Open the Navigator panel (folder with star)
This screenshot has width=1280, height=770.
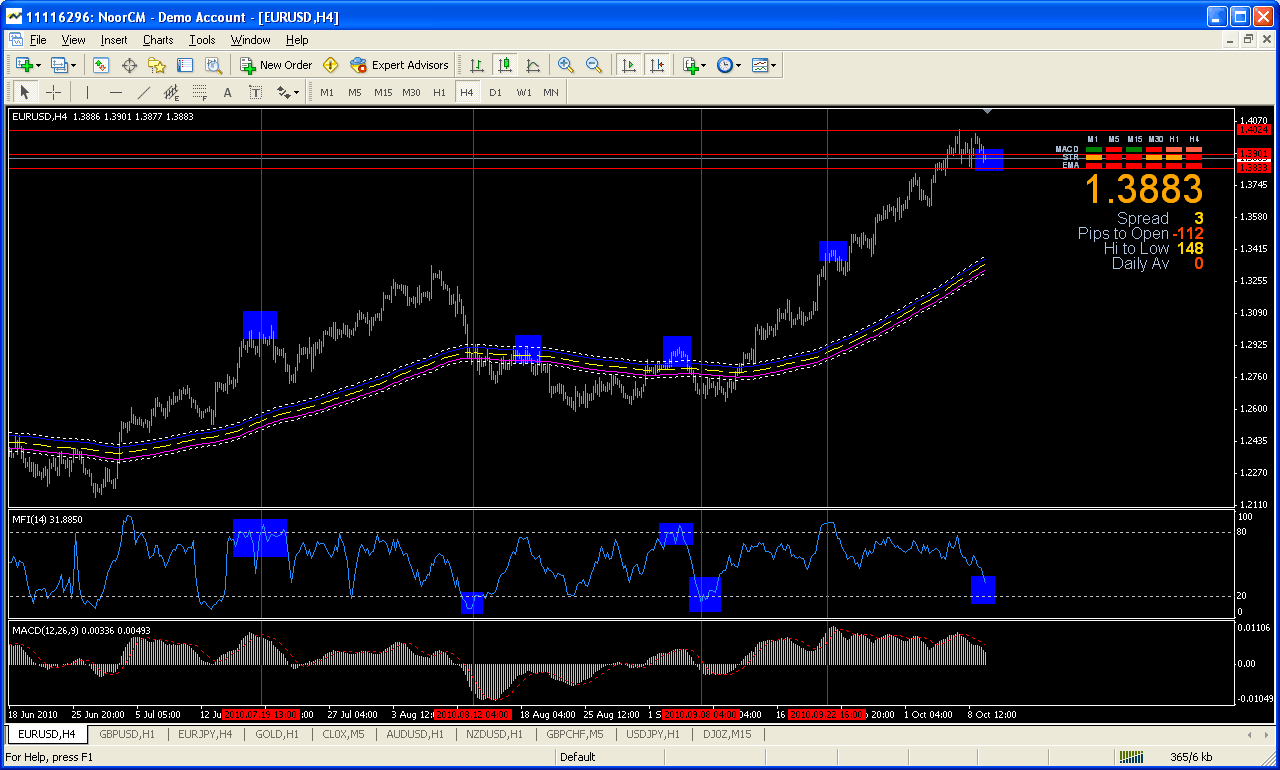click(x=157, y=65)
